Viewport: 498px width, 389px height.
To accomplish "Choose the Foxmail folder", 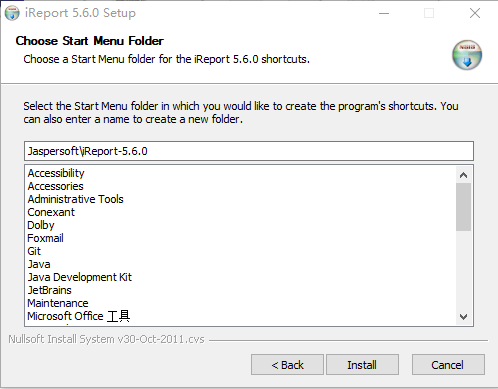I will (45, 238).
